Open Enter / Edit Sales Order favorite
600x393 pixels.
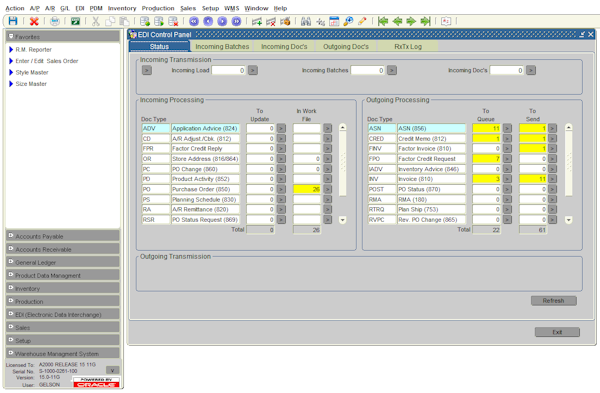(47, 61)
